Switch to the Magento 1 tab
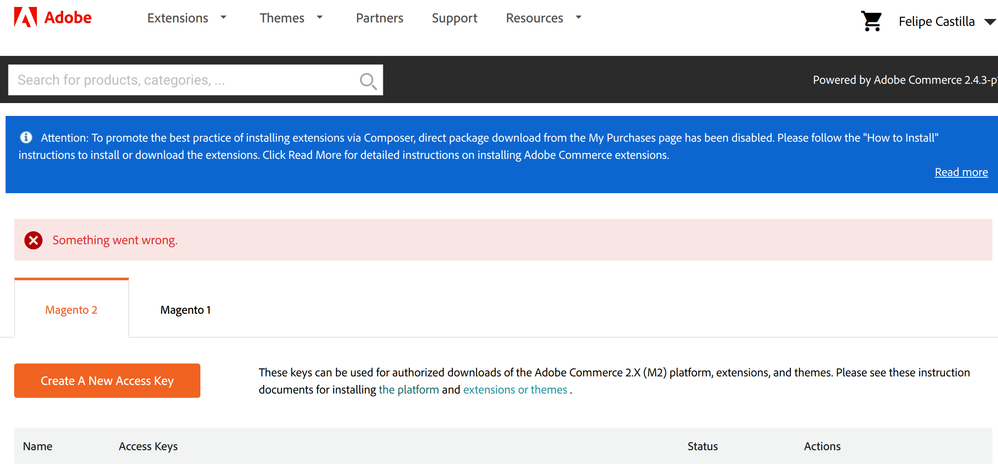Viewport: 998px width, 473px height. pyautogui.click(x=185, y=310)
